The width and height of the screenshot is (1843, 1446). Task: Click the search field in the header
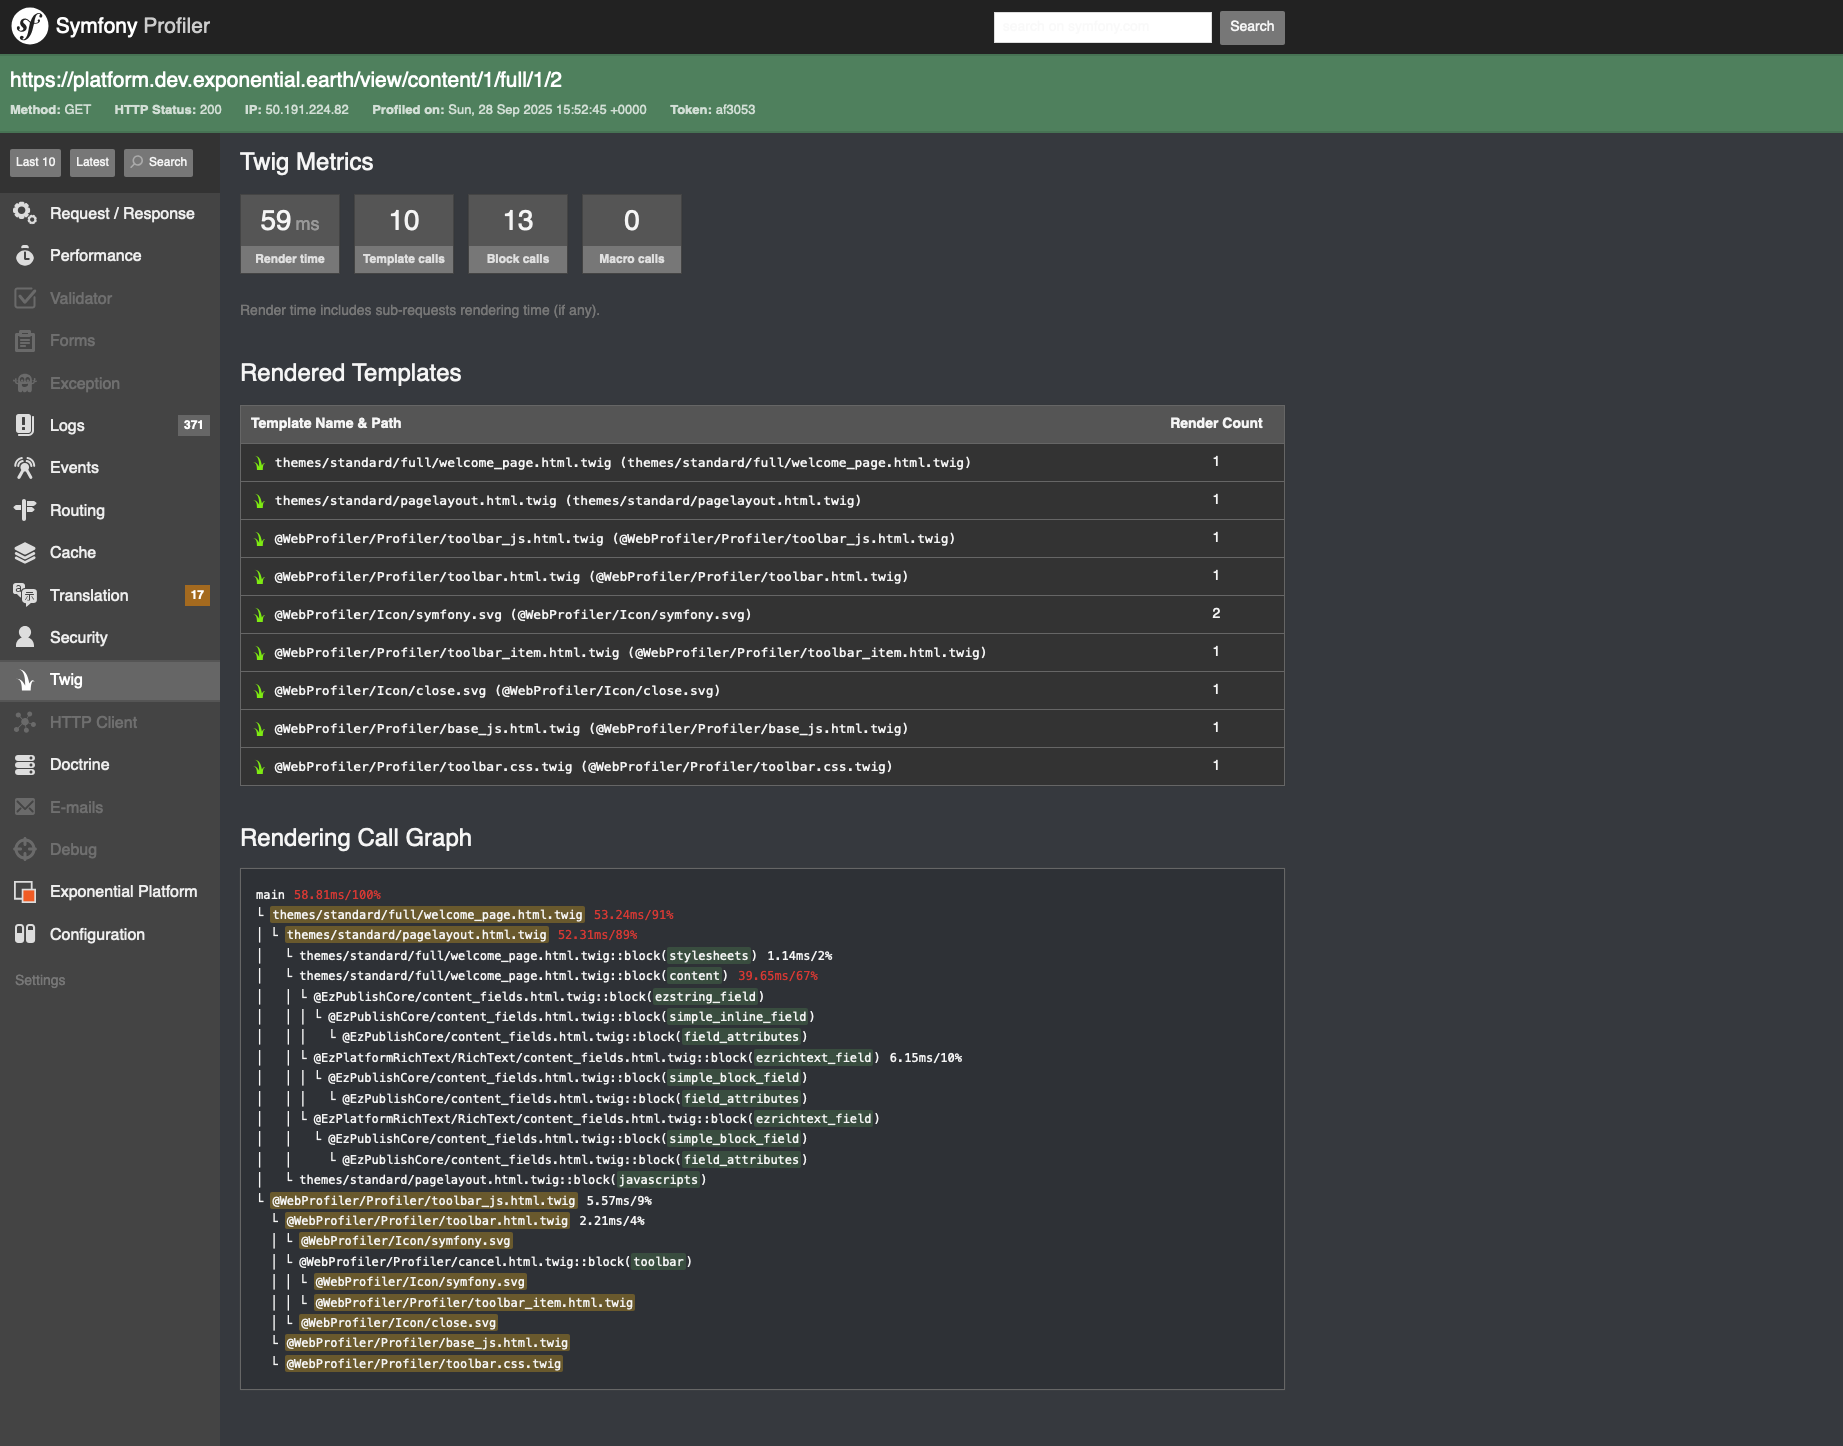[1100, 27]
